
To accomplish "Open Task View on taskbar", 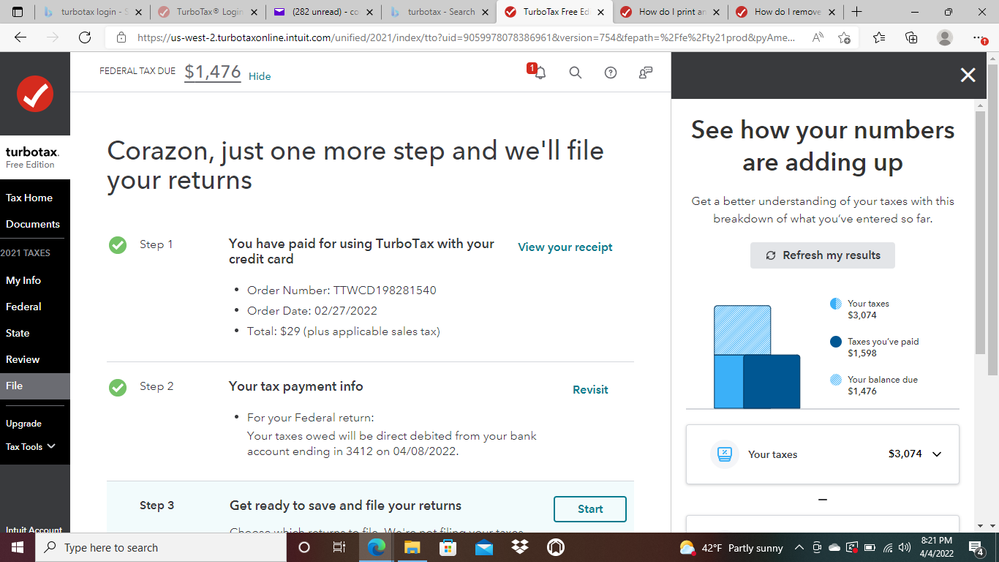I will [x=339, y=547].
